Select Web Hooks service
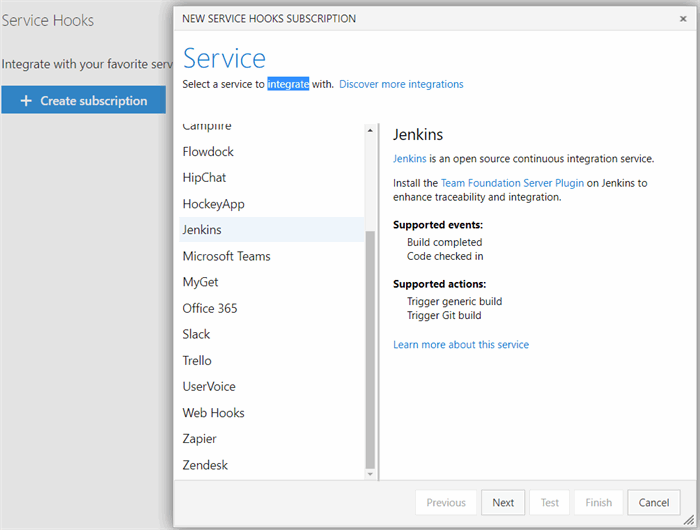This screenshot has height=530, width=700. pos(213,412)
